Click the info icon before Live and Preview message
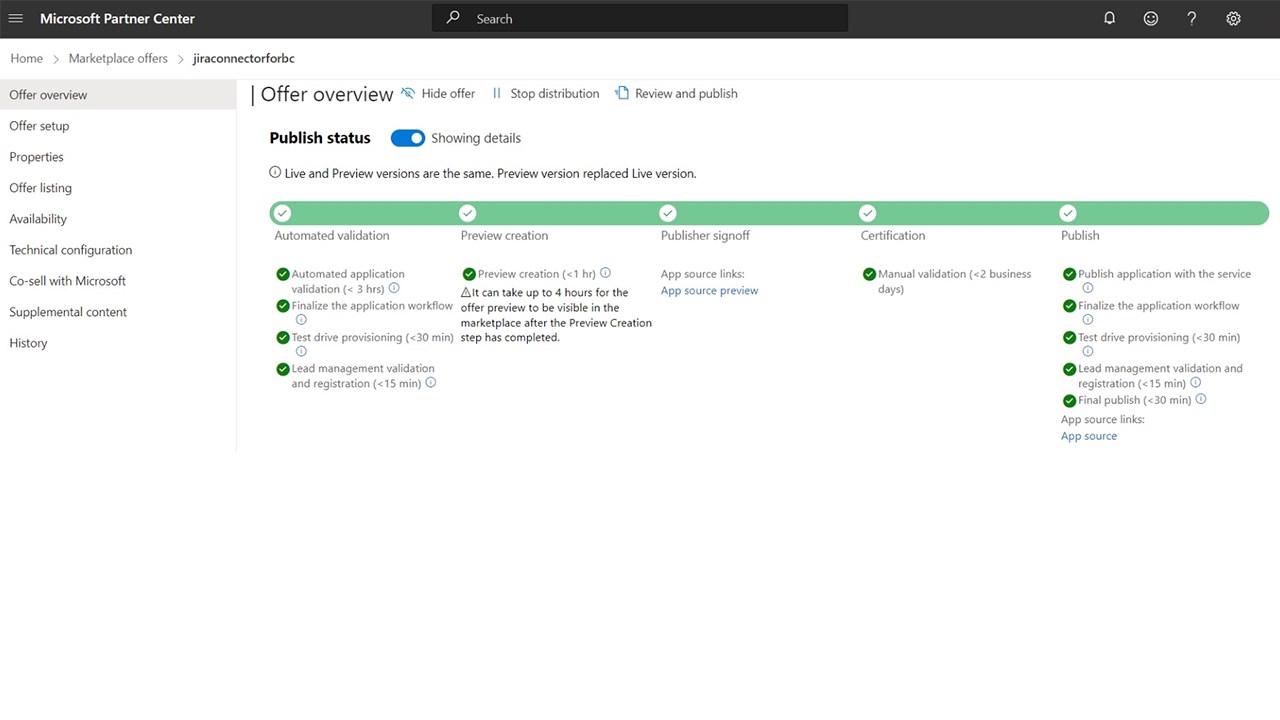The height and width of the screenshot is (720, 1280). (275, 172)
